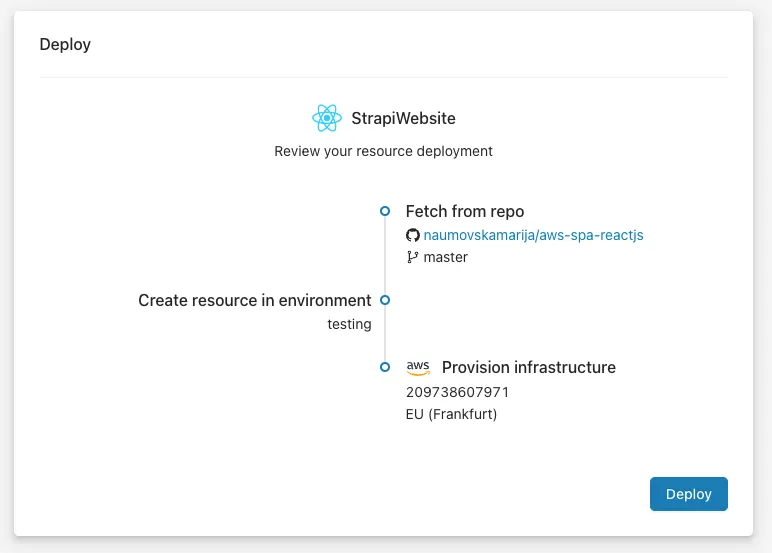This screenshot has height=553, width=772.
Task: Select the Provision infrastructure step marker
Action: pyautogui.click(x=385, y=367)
